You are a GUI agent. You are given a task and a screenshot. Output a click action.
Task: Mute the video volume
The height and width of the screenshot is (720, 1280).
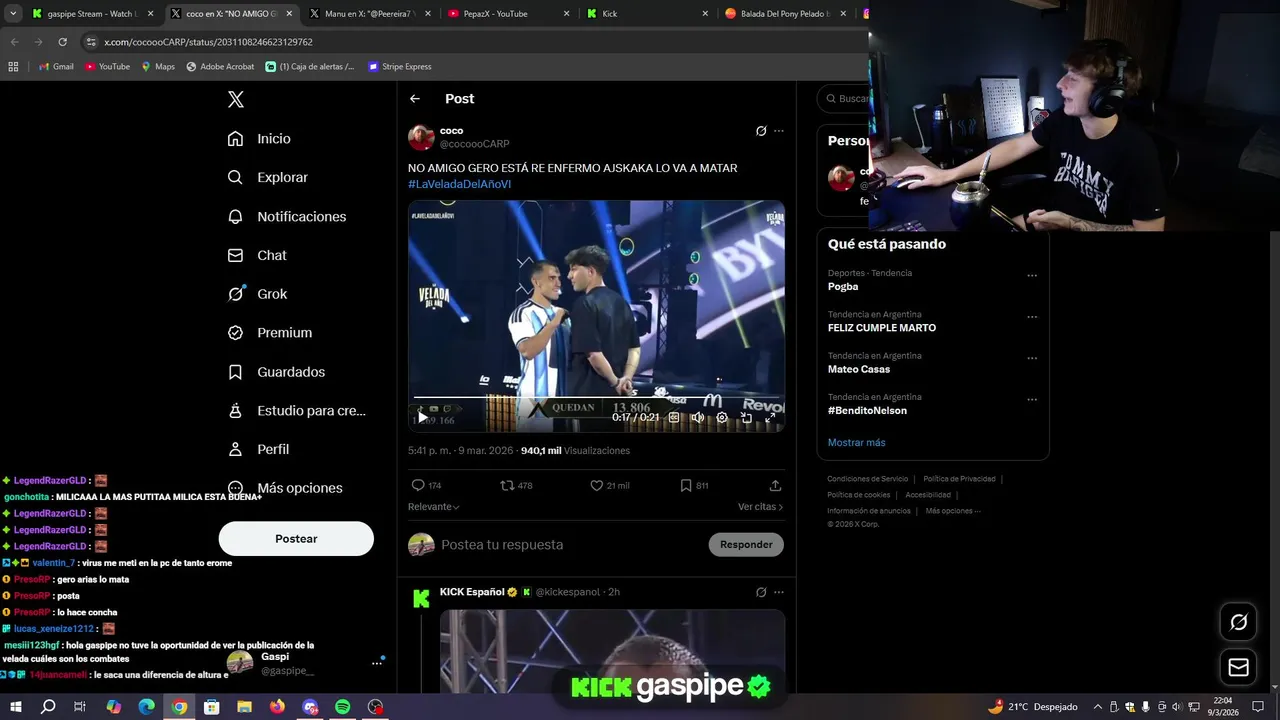(x=698, y=417)
